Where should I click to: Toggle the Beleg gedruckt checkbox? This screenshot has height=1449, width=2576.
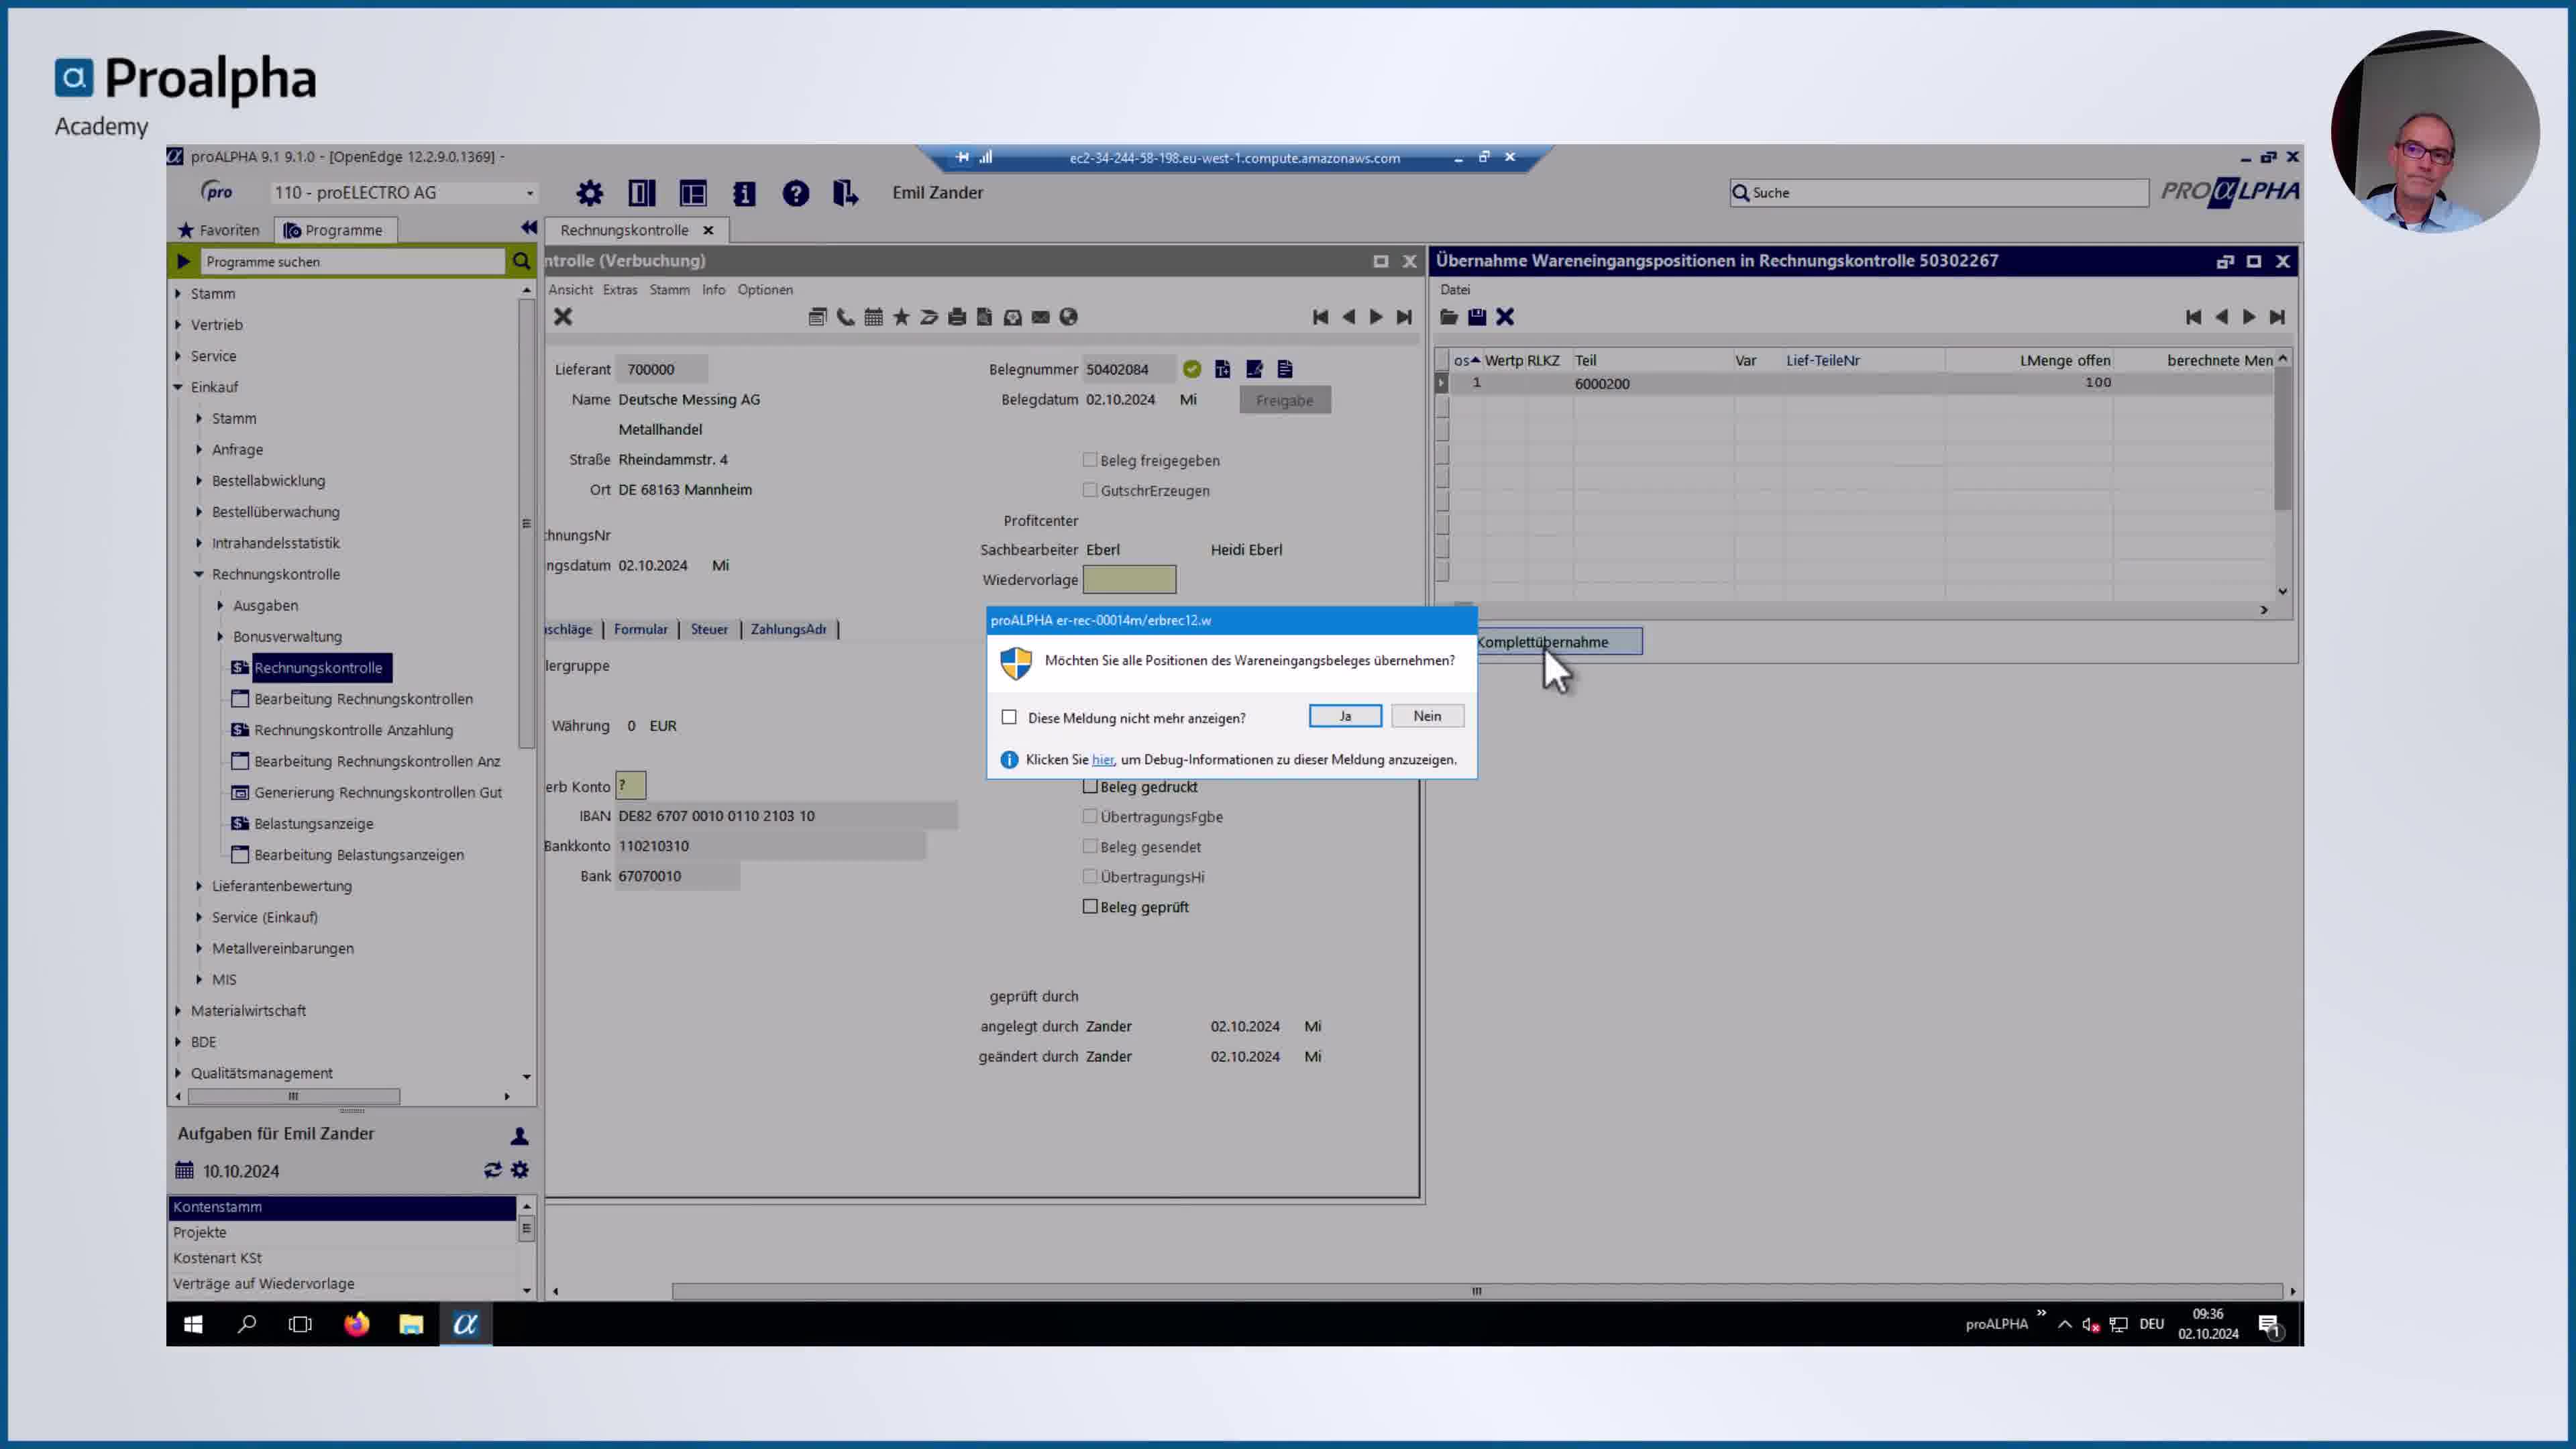(1090, 787)
